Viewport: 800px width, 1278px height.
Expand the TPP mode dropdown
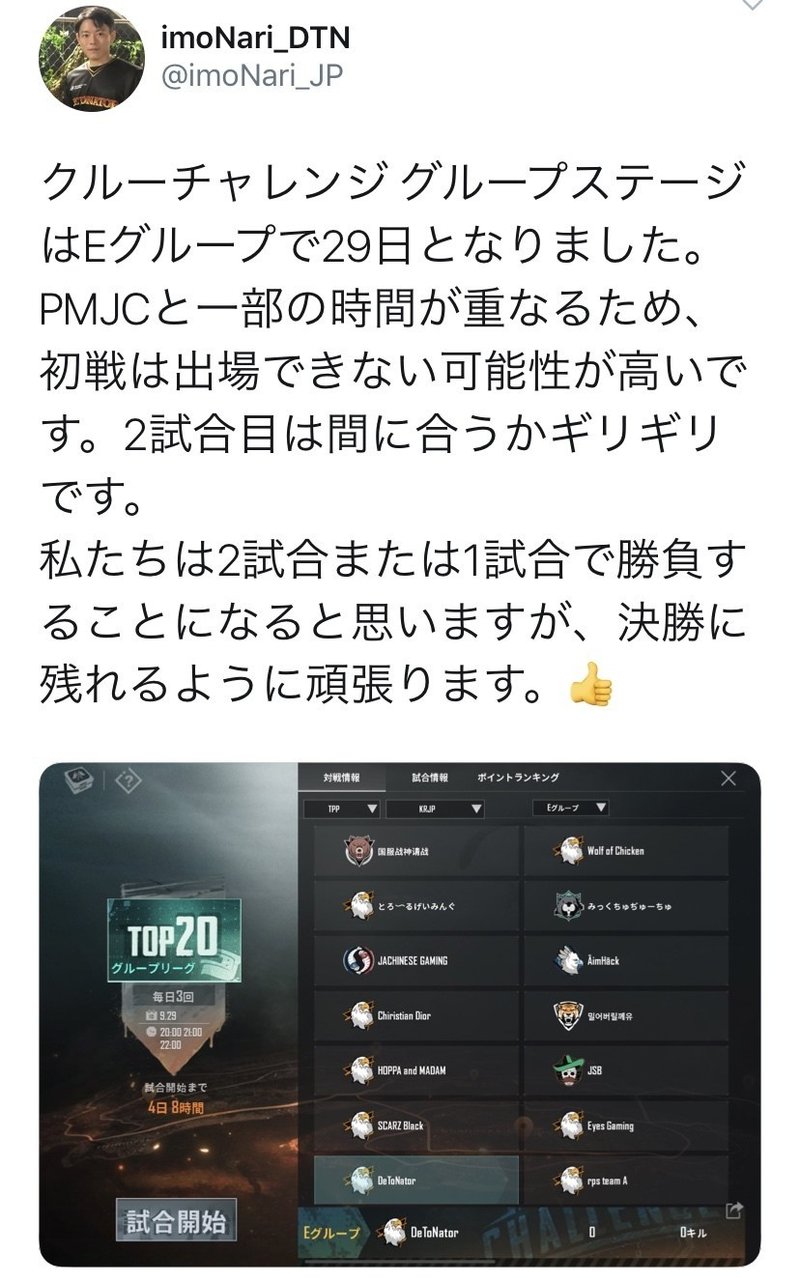pyautogui.click(x=341, y=808)
